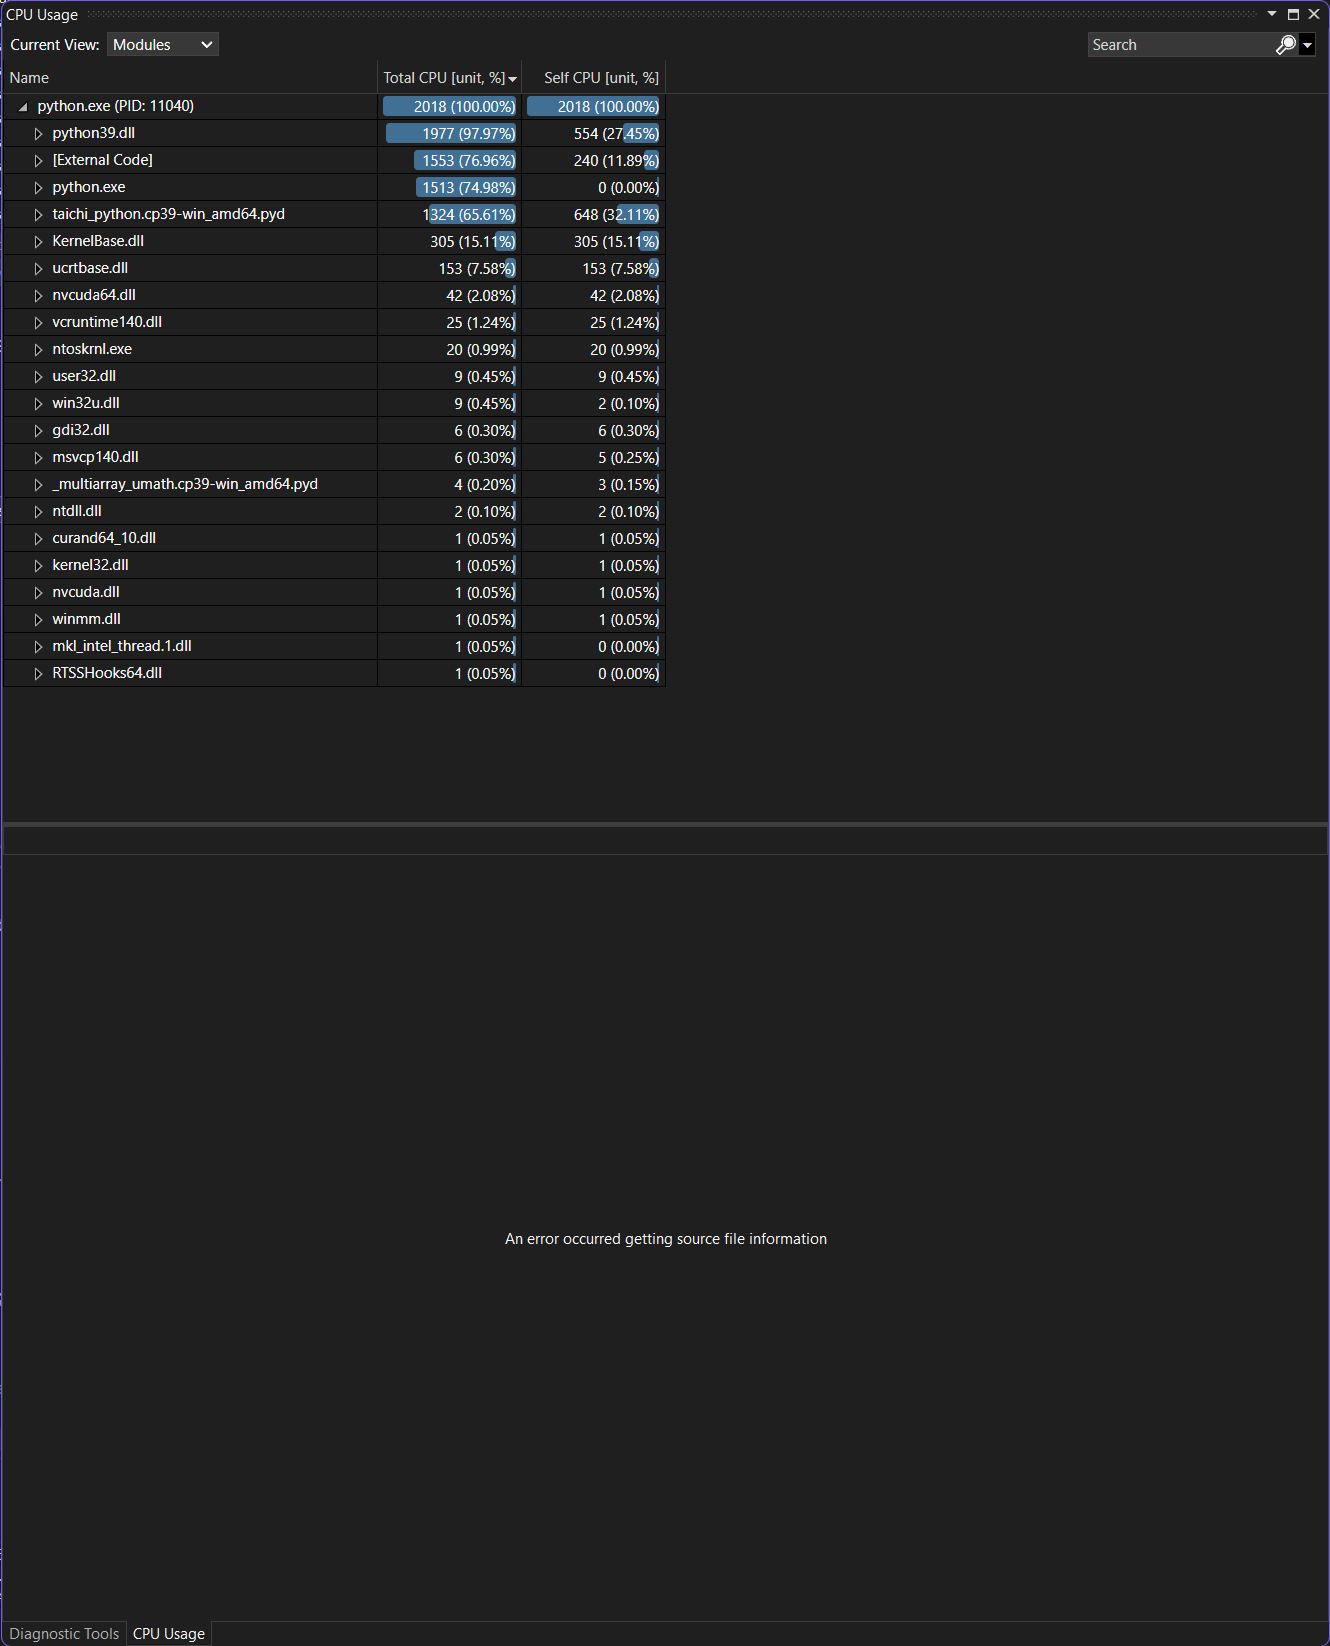This screenshot has height=1646, width=1330.
Task: Expand the [External Code] row
Action: click(39, 160)
